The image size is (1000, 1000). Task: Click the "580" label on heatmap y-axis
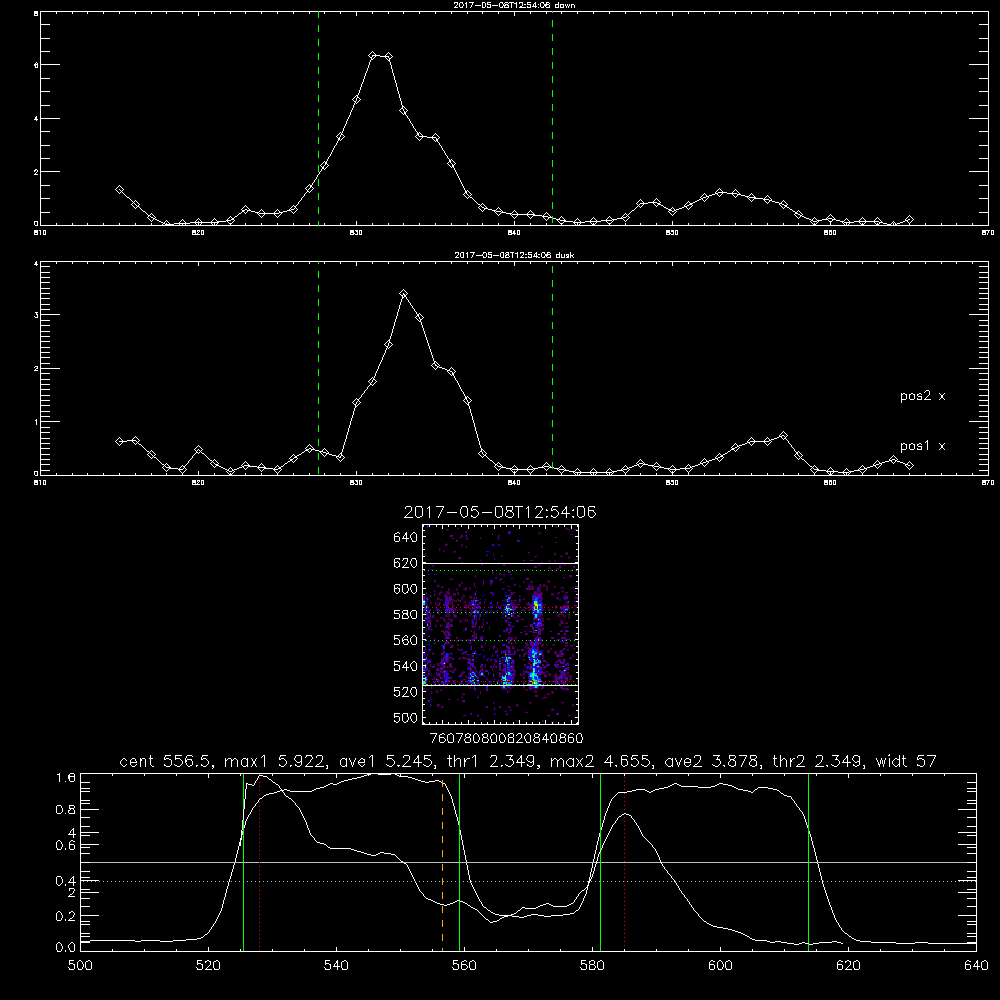406,615
